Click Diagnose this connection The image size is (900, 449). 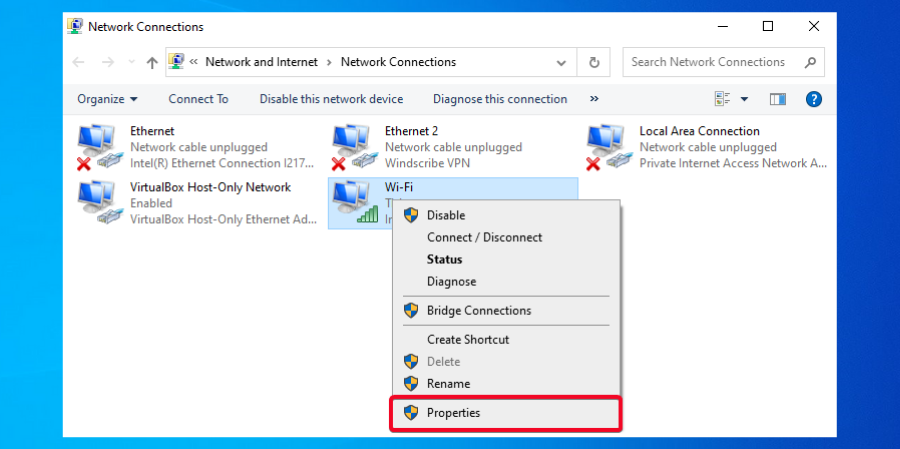(500, 99)
